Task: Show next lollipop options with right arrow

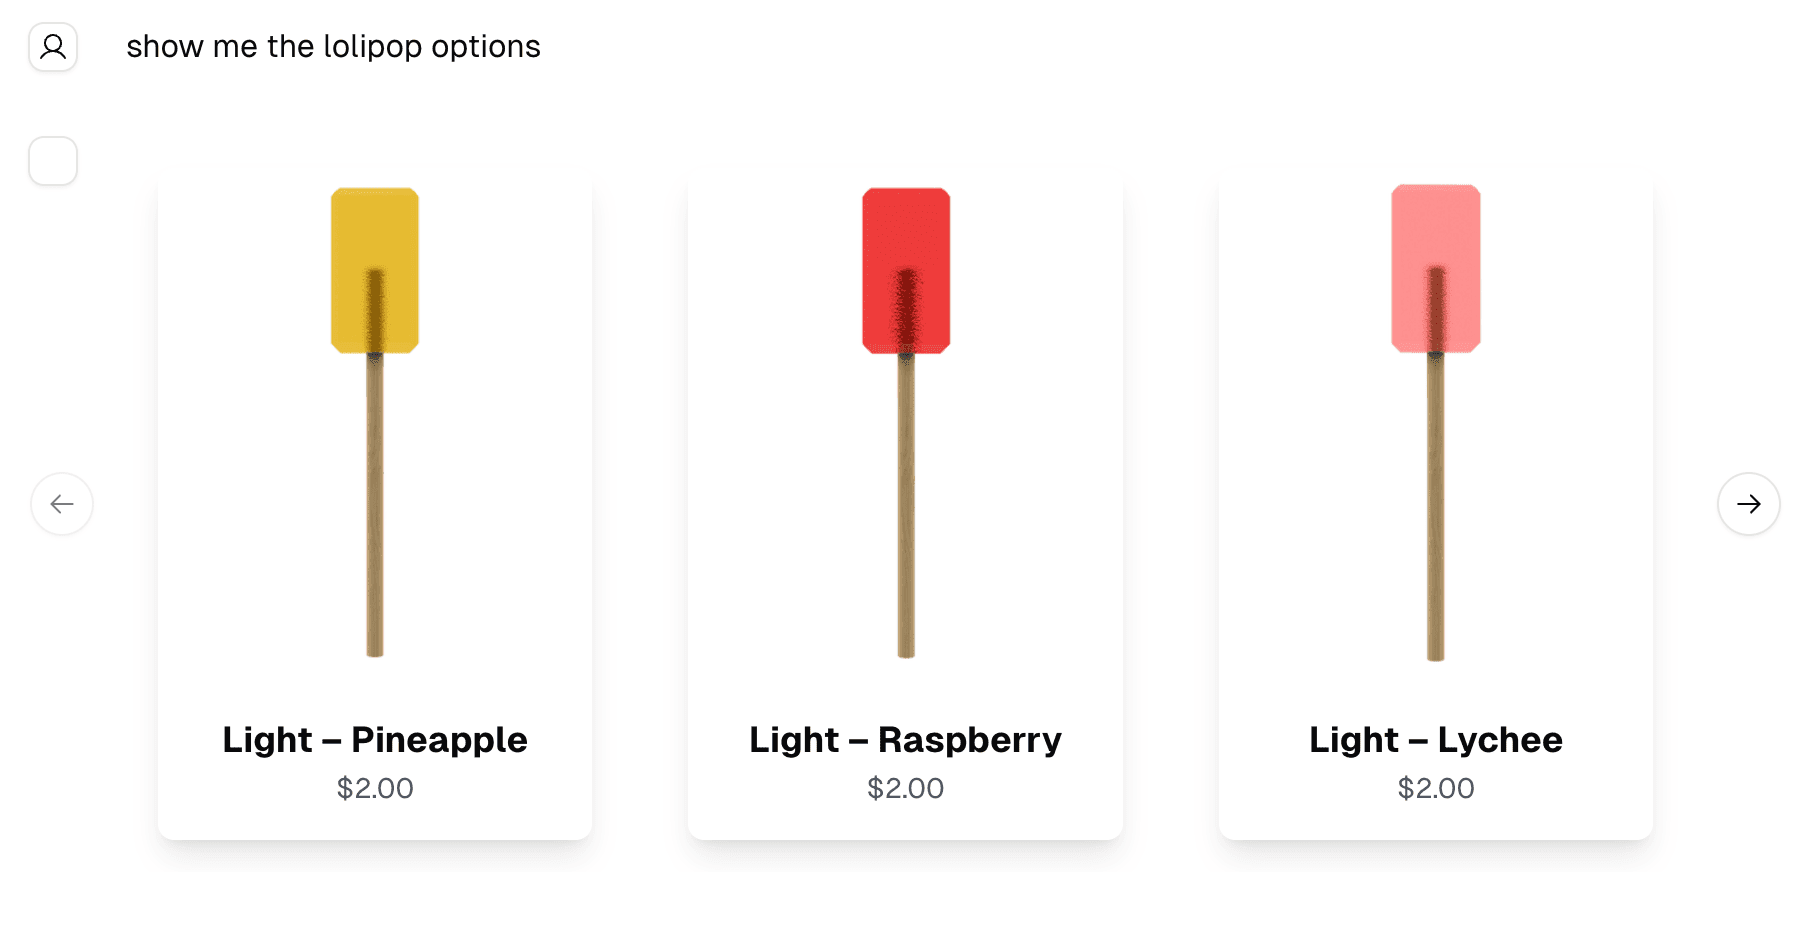Action: tap(1748, 504)
